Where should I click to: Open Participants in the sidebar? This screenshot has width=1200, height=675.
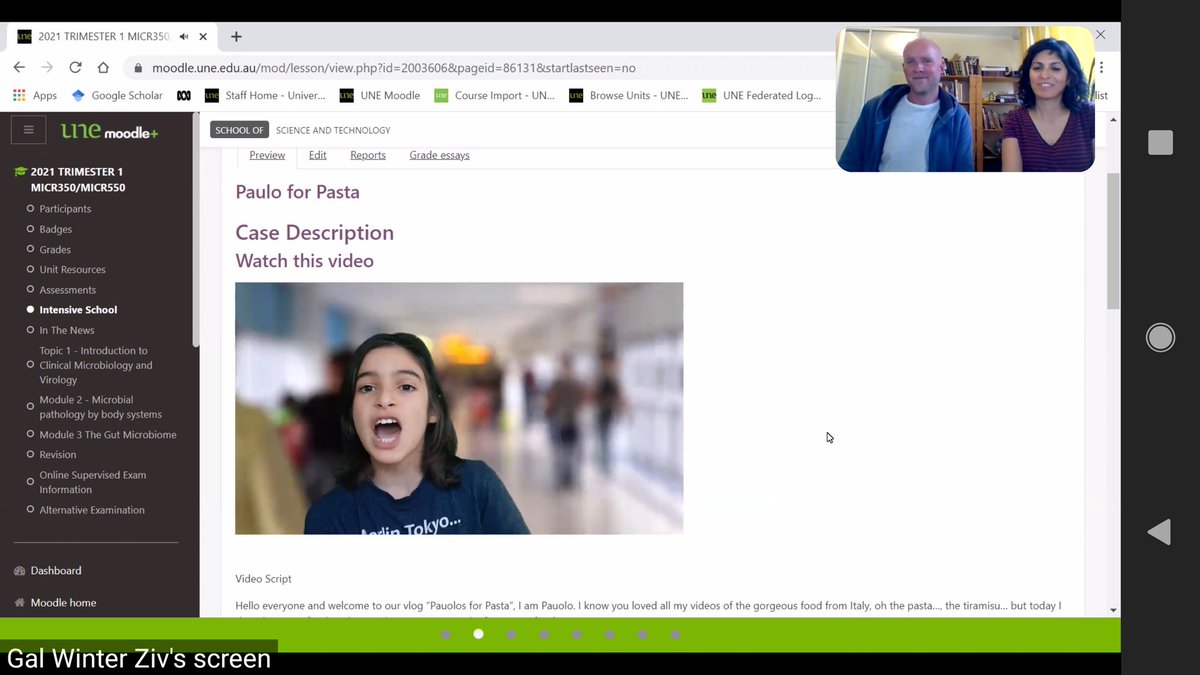[65, 209]
